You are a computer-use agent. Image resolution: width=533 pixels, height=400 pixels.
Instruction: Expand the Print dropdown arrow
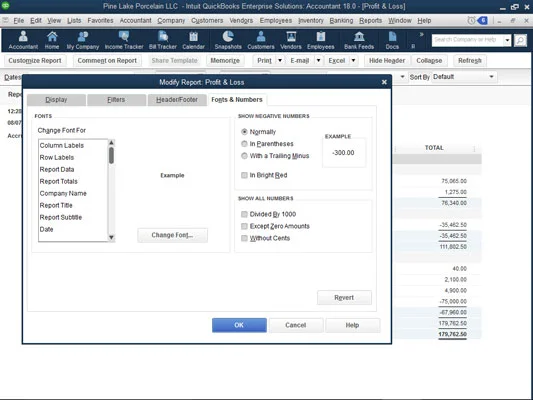click(280, 60)
